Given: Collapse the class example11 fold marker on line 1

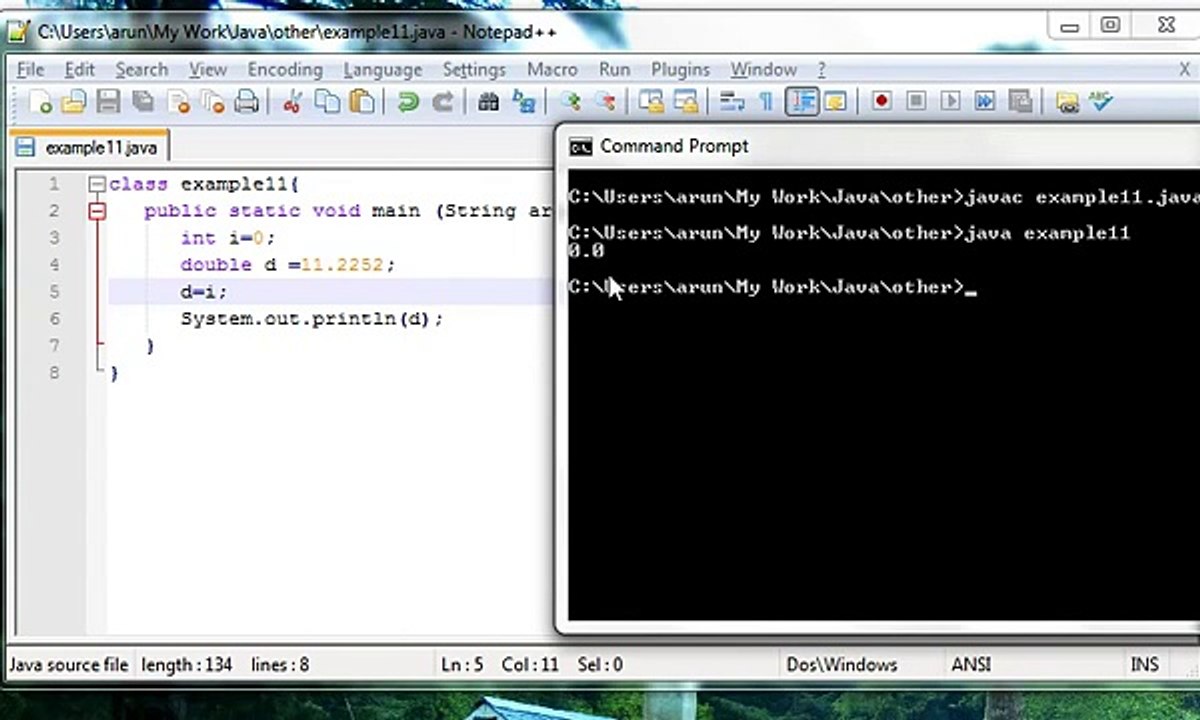Looking at the screenshot, I should tap(96, 184).
